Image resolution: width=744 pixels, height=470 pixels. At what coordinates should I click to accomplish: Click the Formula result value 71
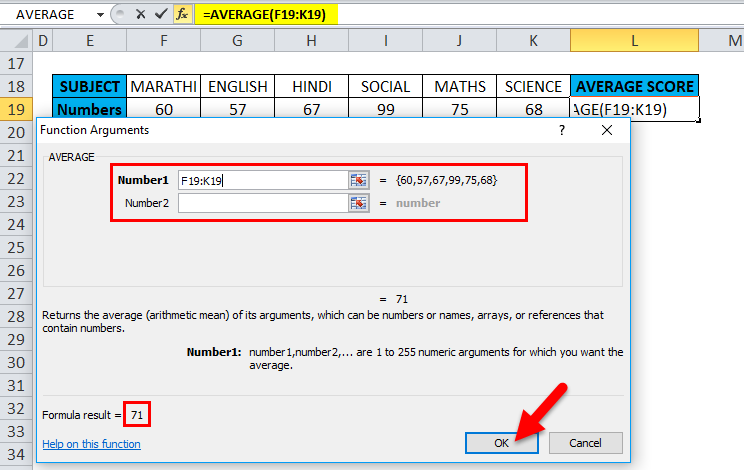137,415
